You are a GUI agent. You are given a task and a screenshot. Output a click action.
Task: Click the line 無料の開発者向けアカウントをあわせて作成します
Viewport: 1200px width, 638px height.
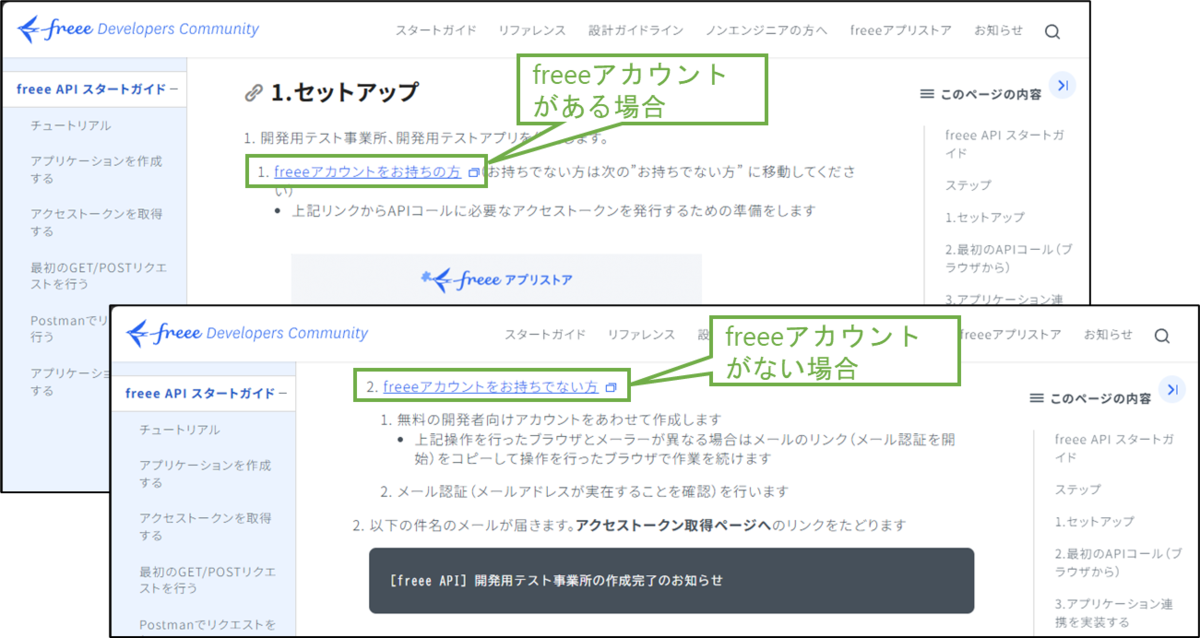pyautogui.click(x=558, y=420)
